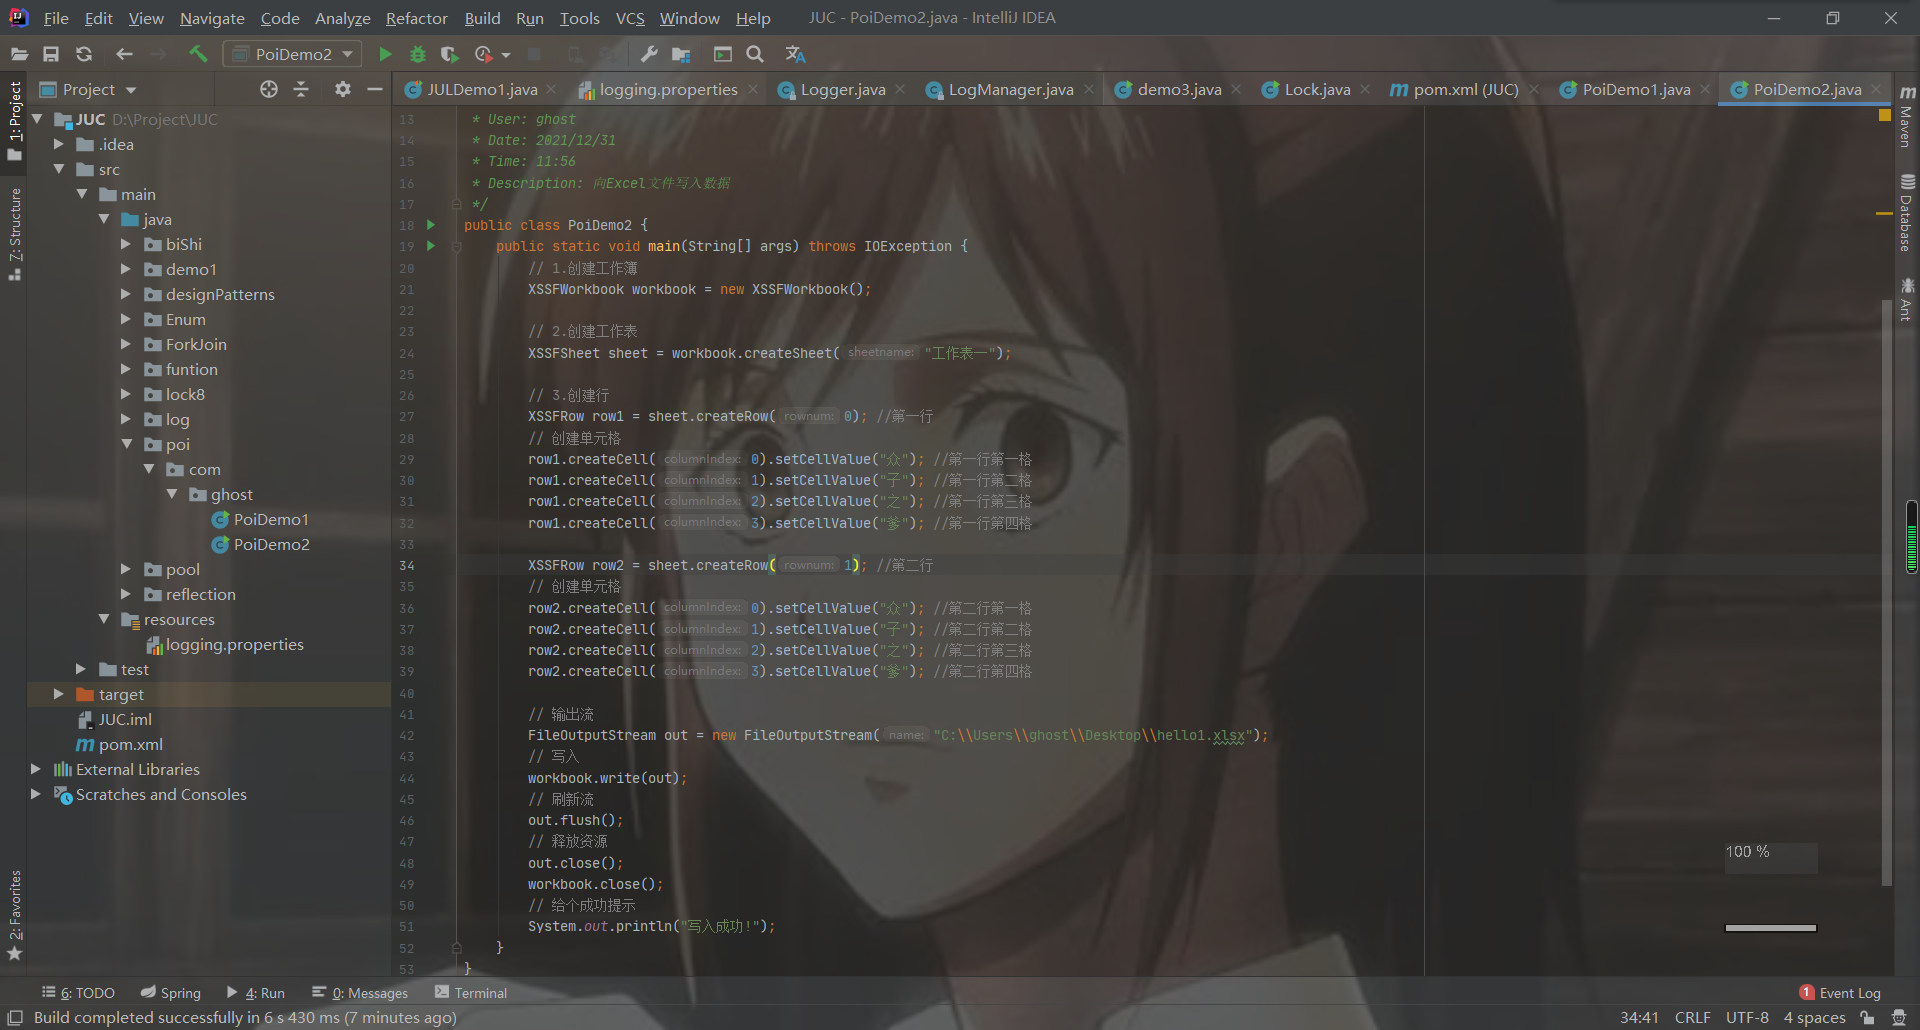1920x1030 pixels.
Task: Open the Analyze menu
Action: point(342,18)
